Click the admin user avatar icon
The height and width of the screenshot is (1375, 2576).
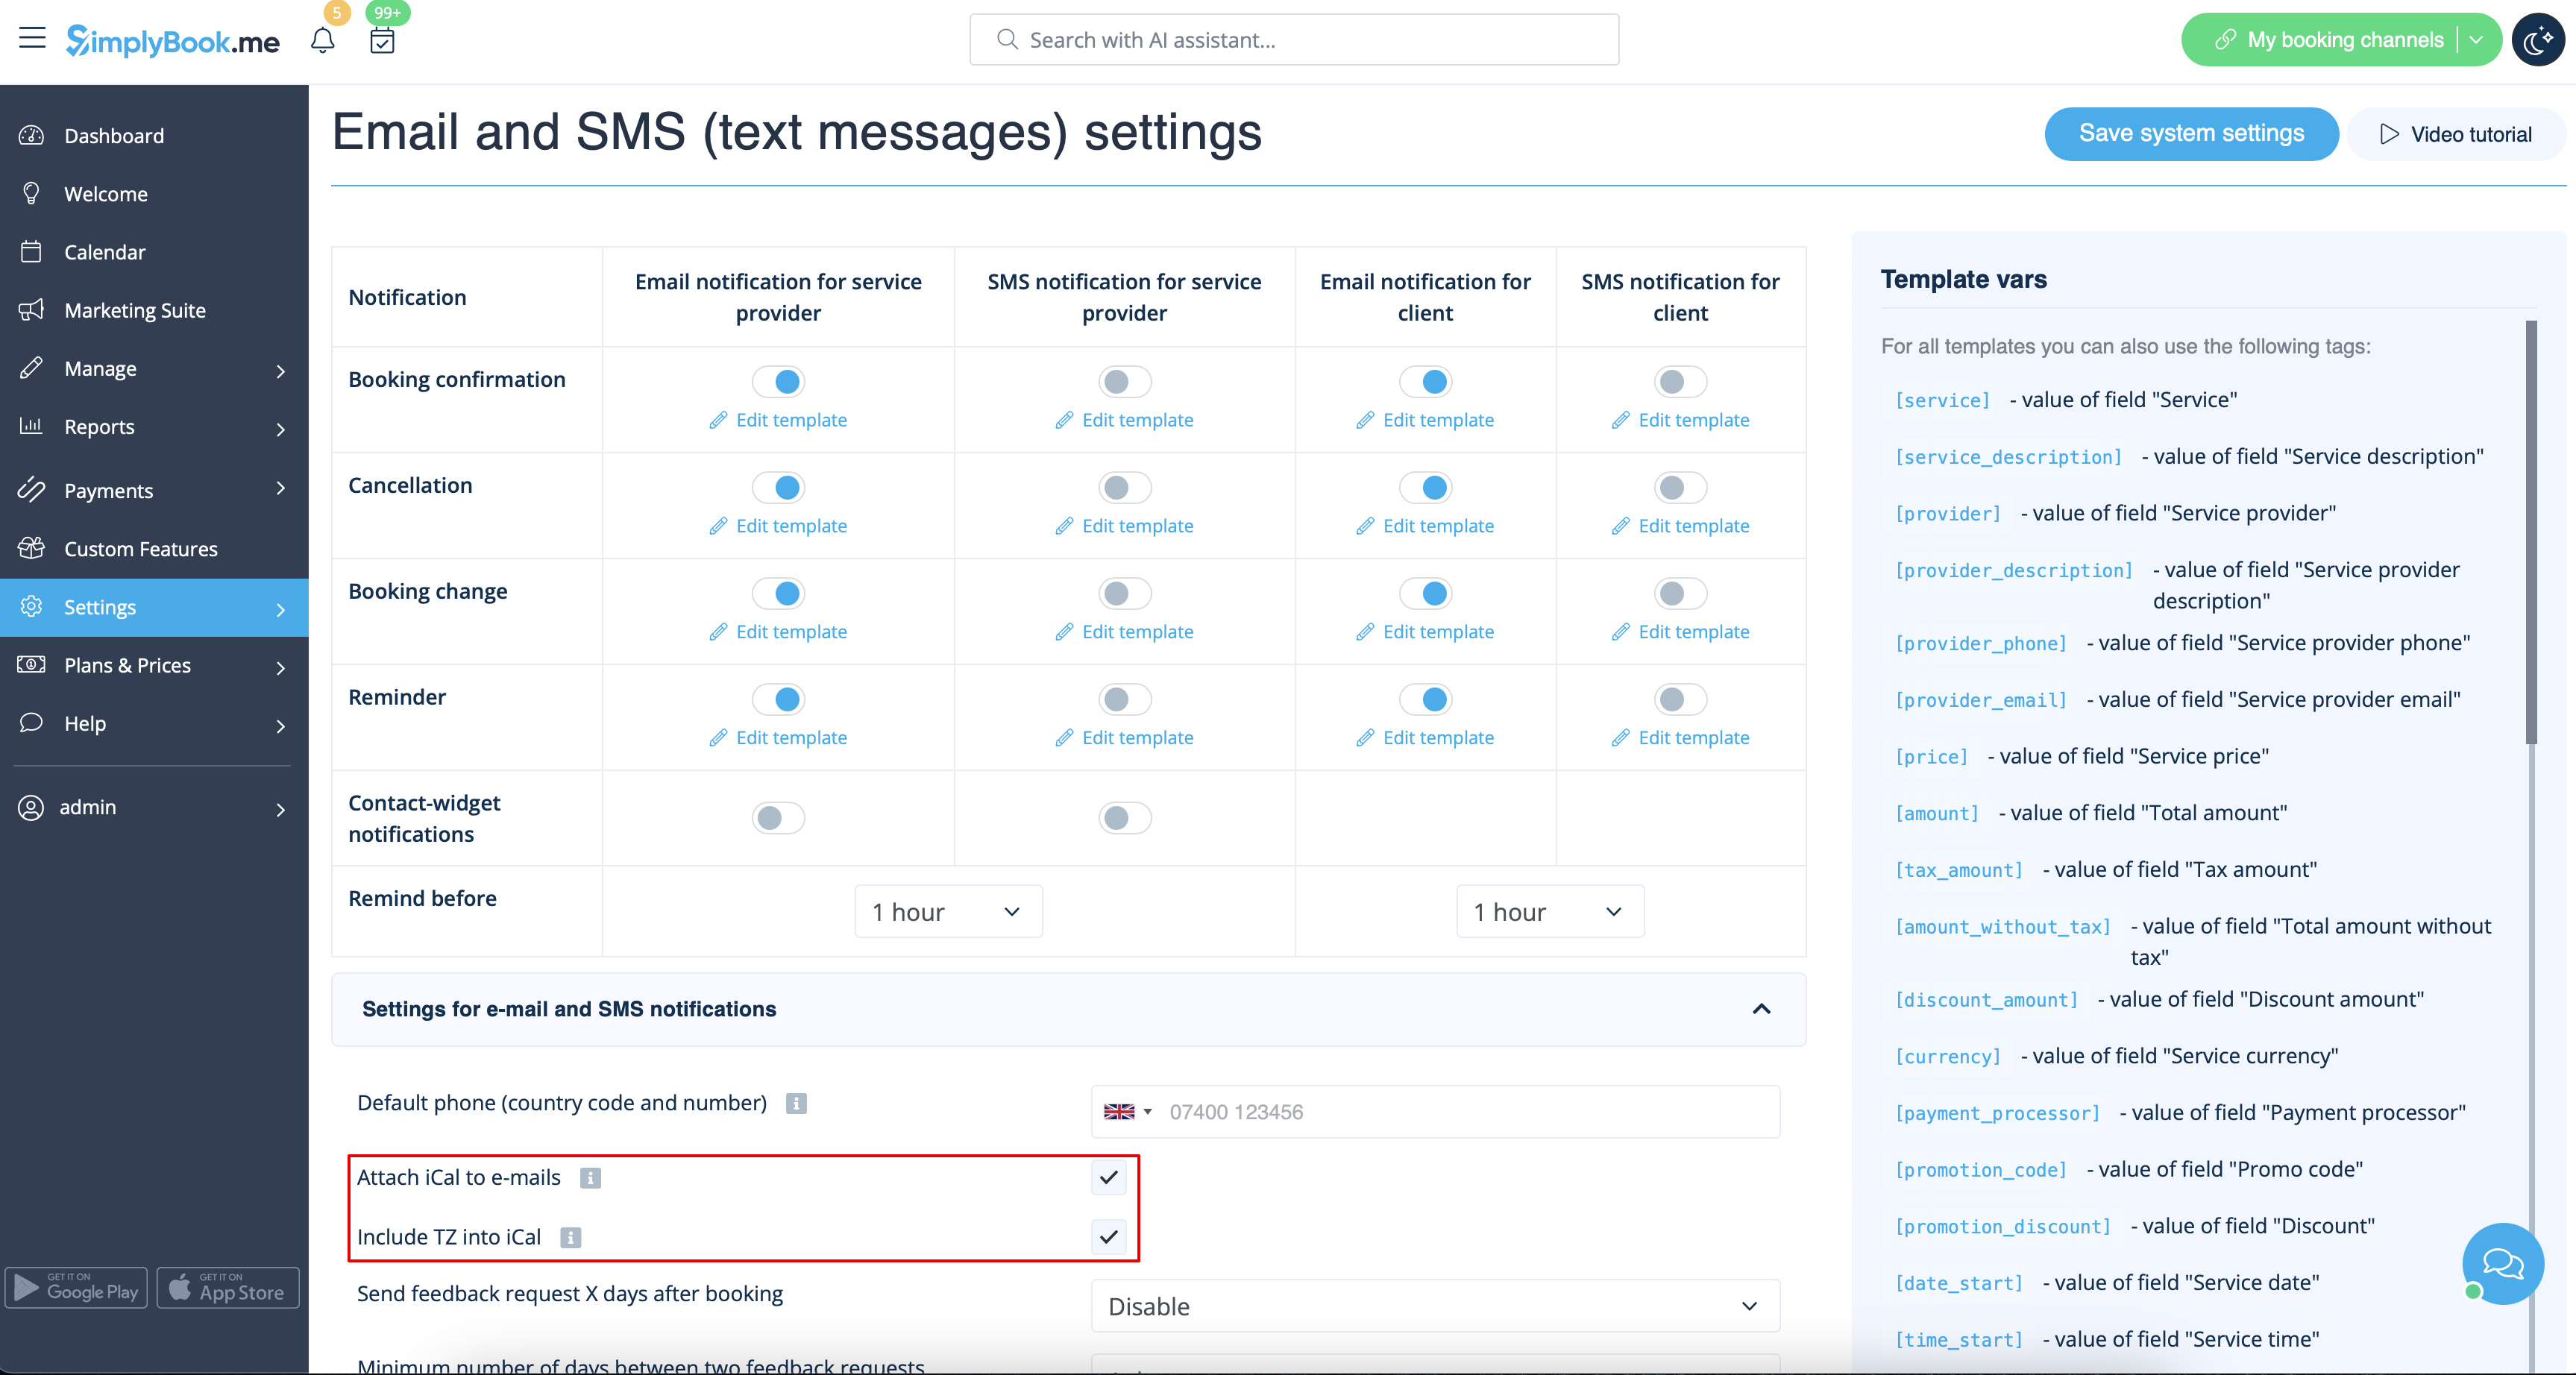[31, 807]
